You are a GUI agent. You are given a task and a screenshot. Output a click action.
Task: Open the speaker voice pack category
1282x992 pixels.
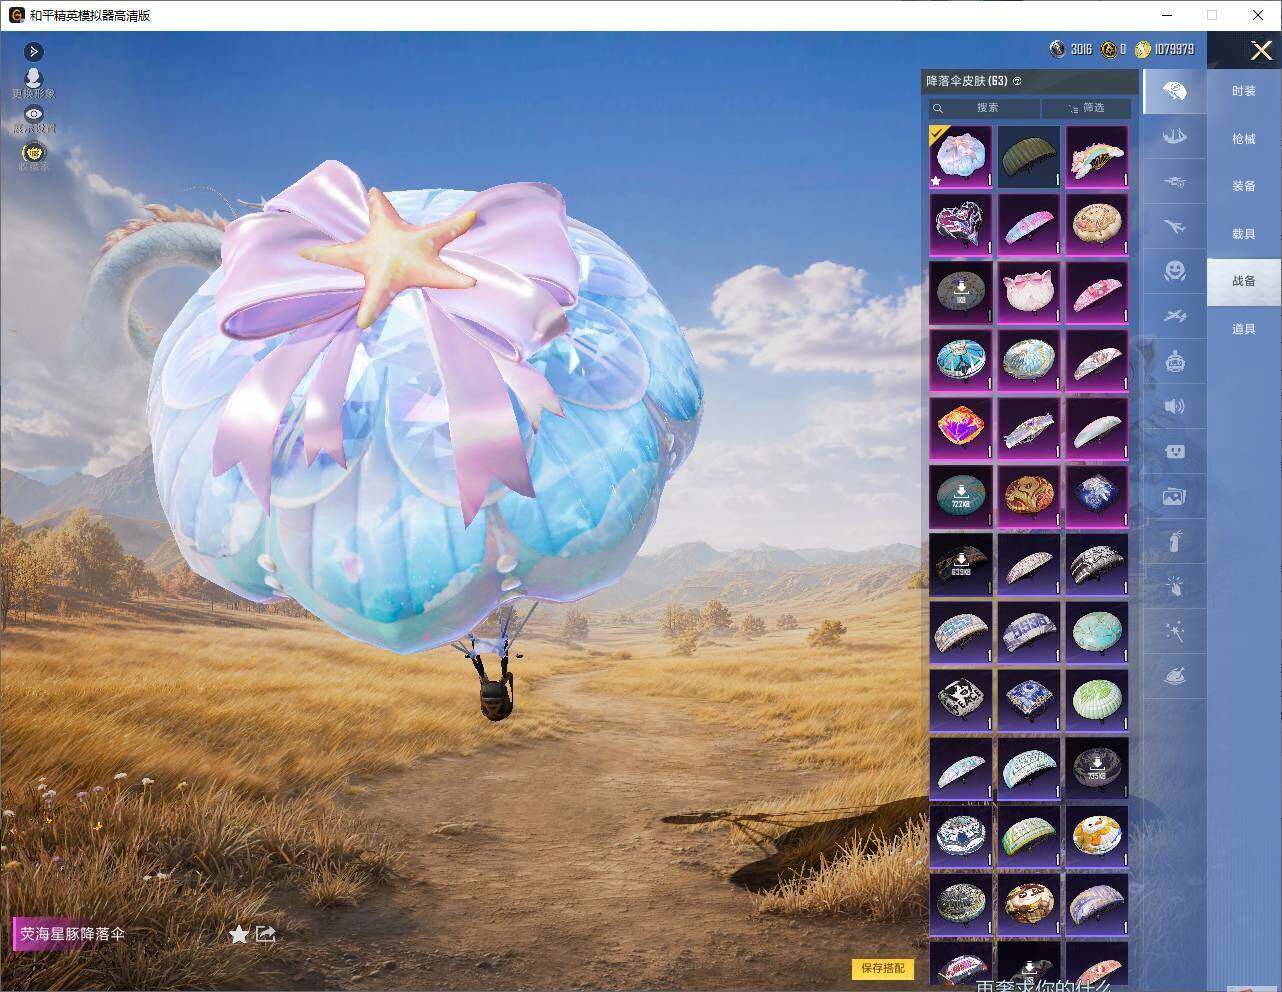click(1175, 406)
